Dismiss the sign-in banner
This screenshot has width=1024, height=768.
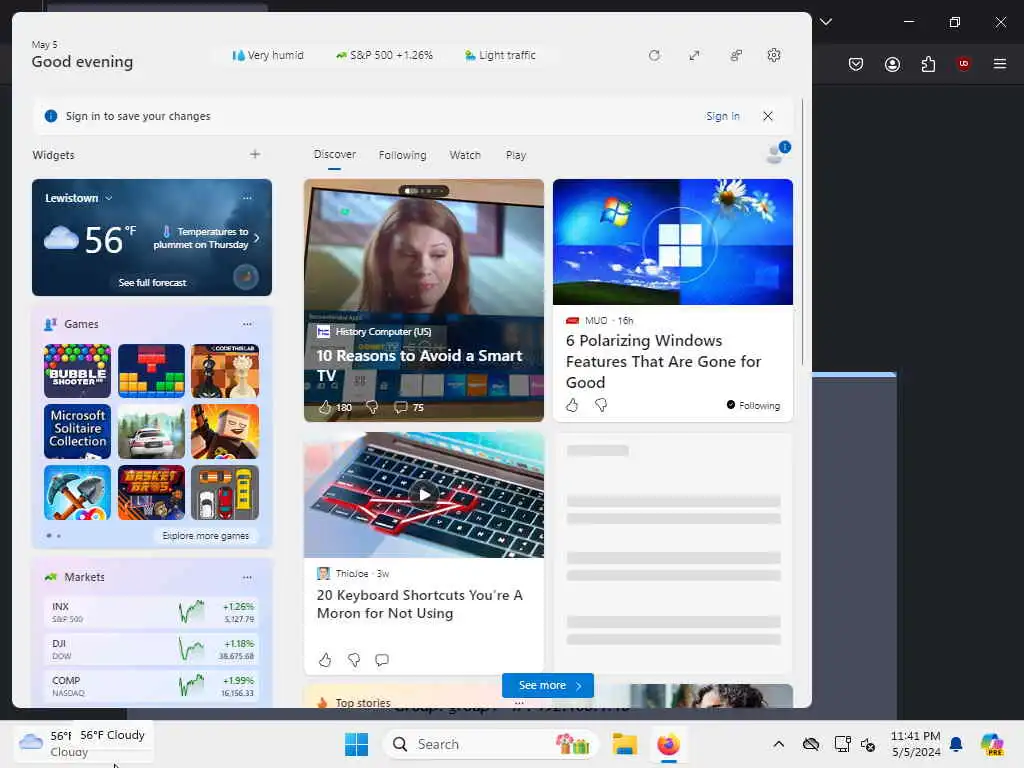(768, 116)
